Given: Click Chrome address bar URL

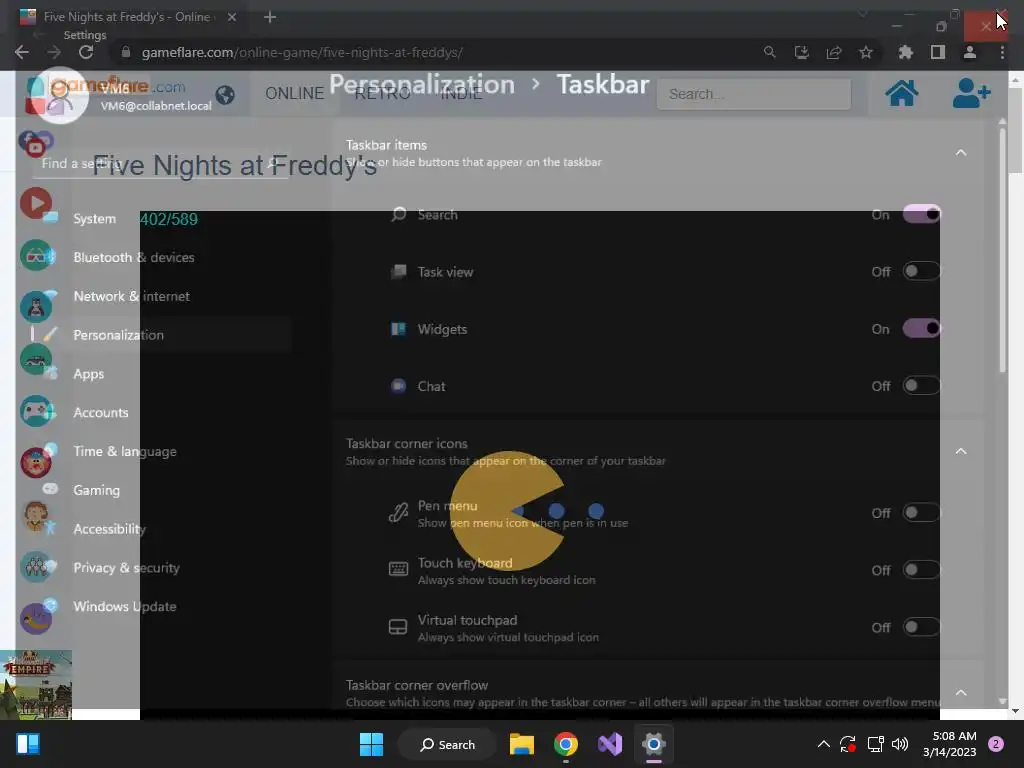Looking at the screenshot, I should (x=302, y=52).
